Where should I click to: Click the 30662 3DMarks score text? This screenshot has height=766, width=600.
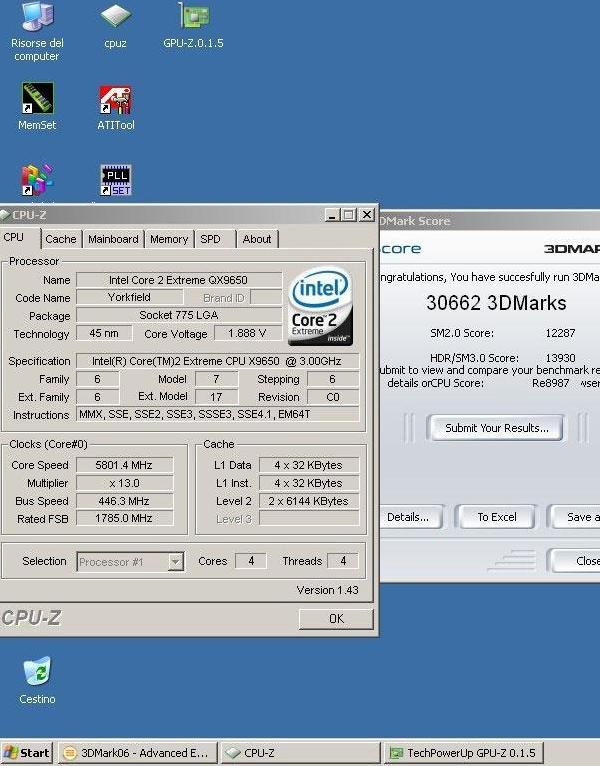tap(496, 303)
